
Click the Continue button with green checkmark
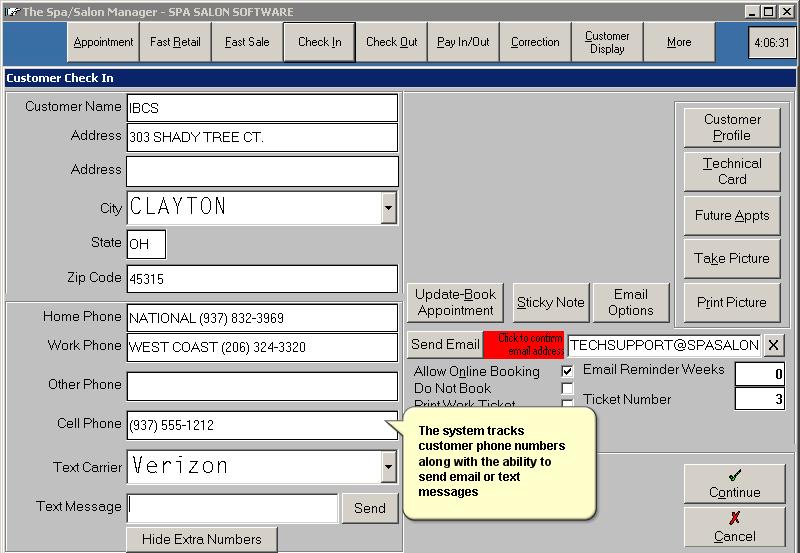[734, 484]
